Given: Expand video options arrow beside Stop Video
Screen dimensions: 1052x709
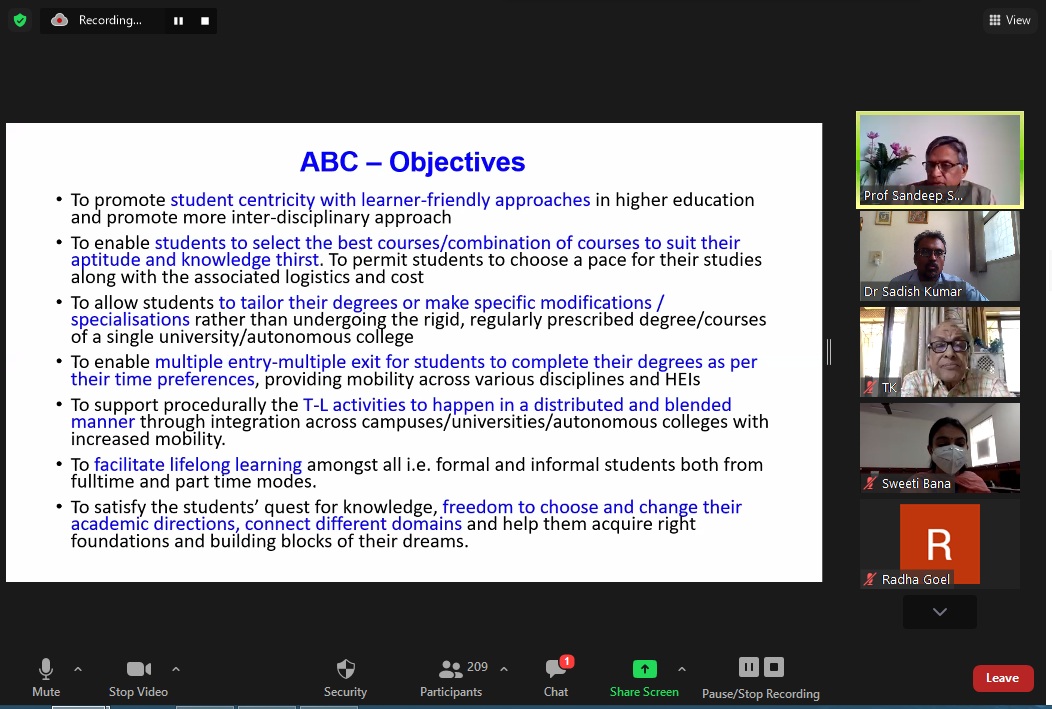Looking at the screenshot, I should (176, 669).
